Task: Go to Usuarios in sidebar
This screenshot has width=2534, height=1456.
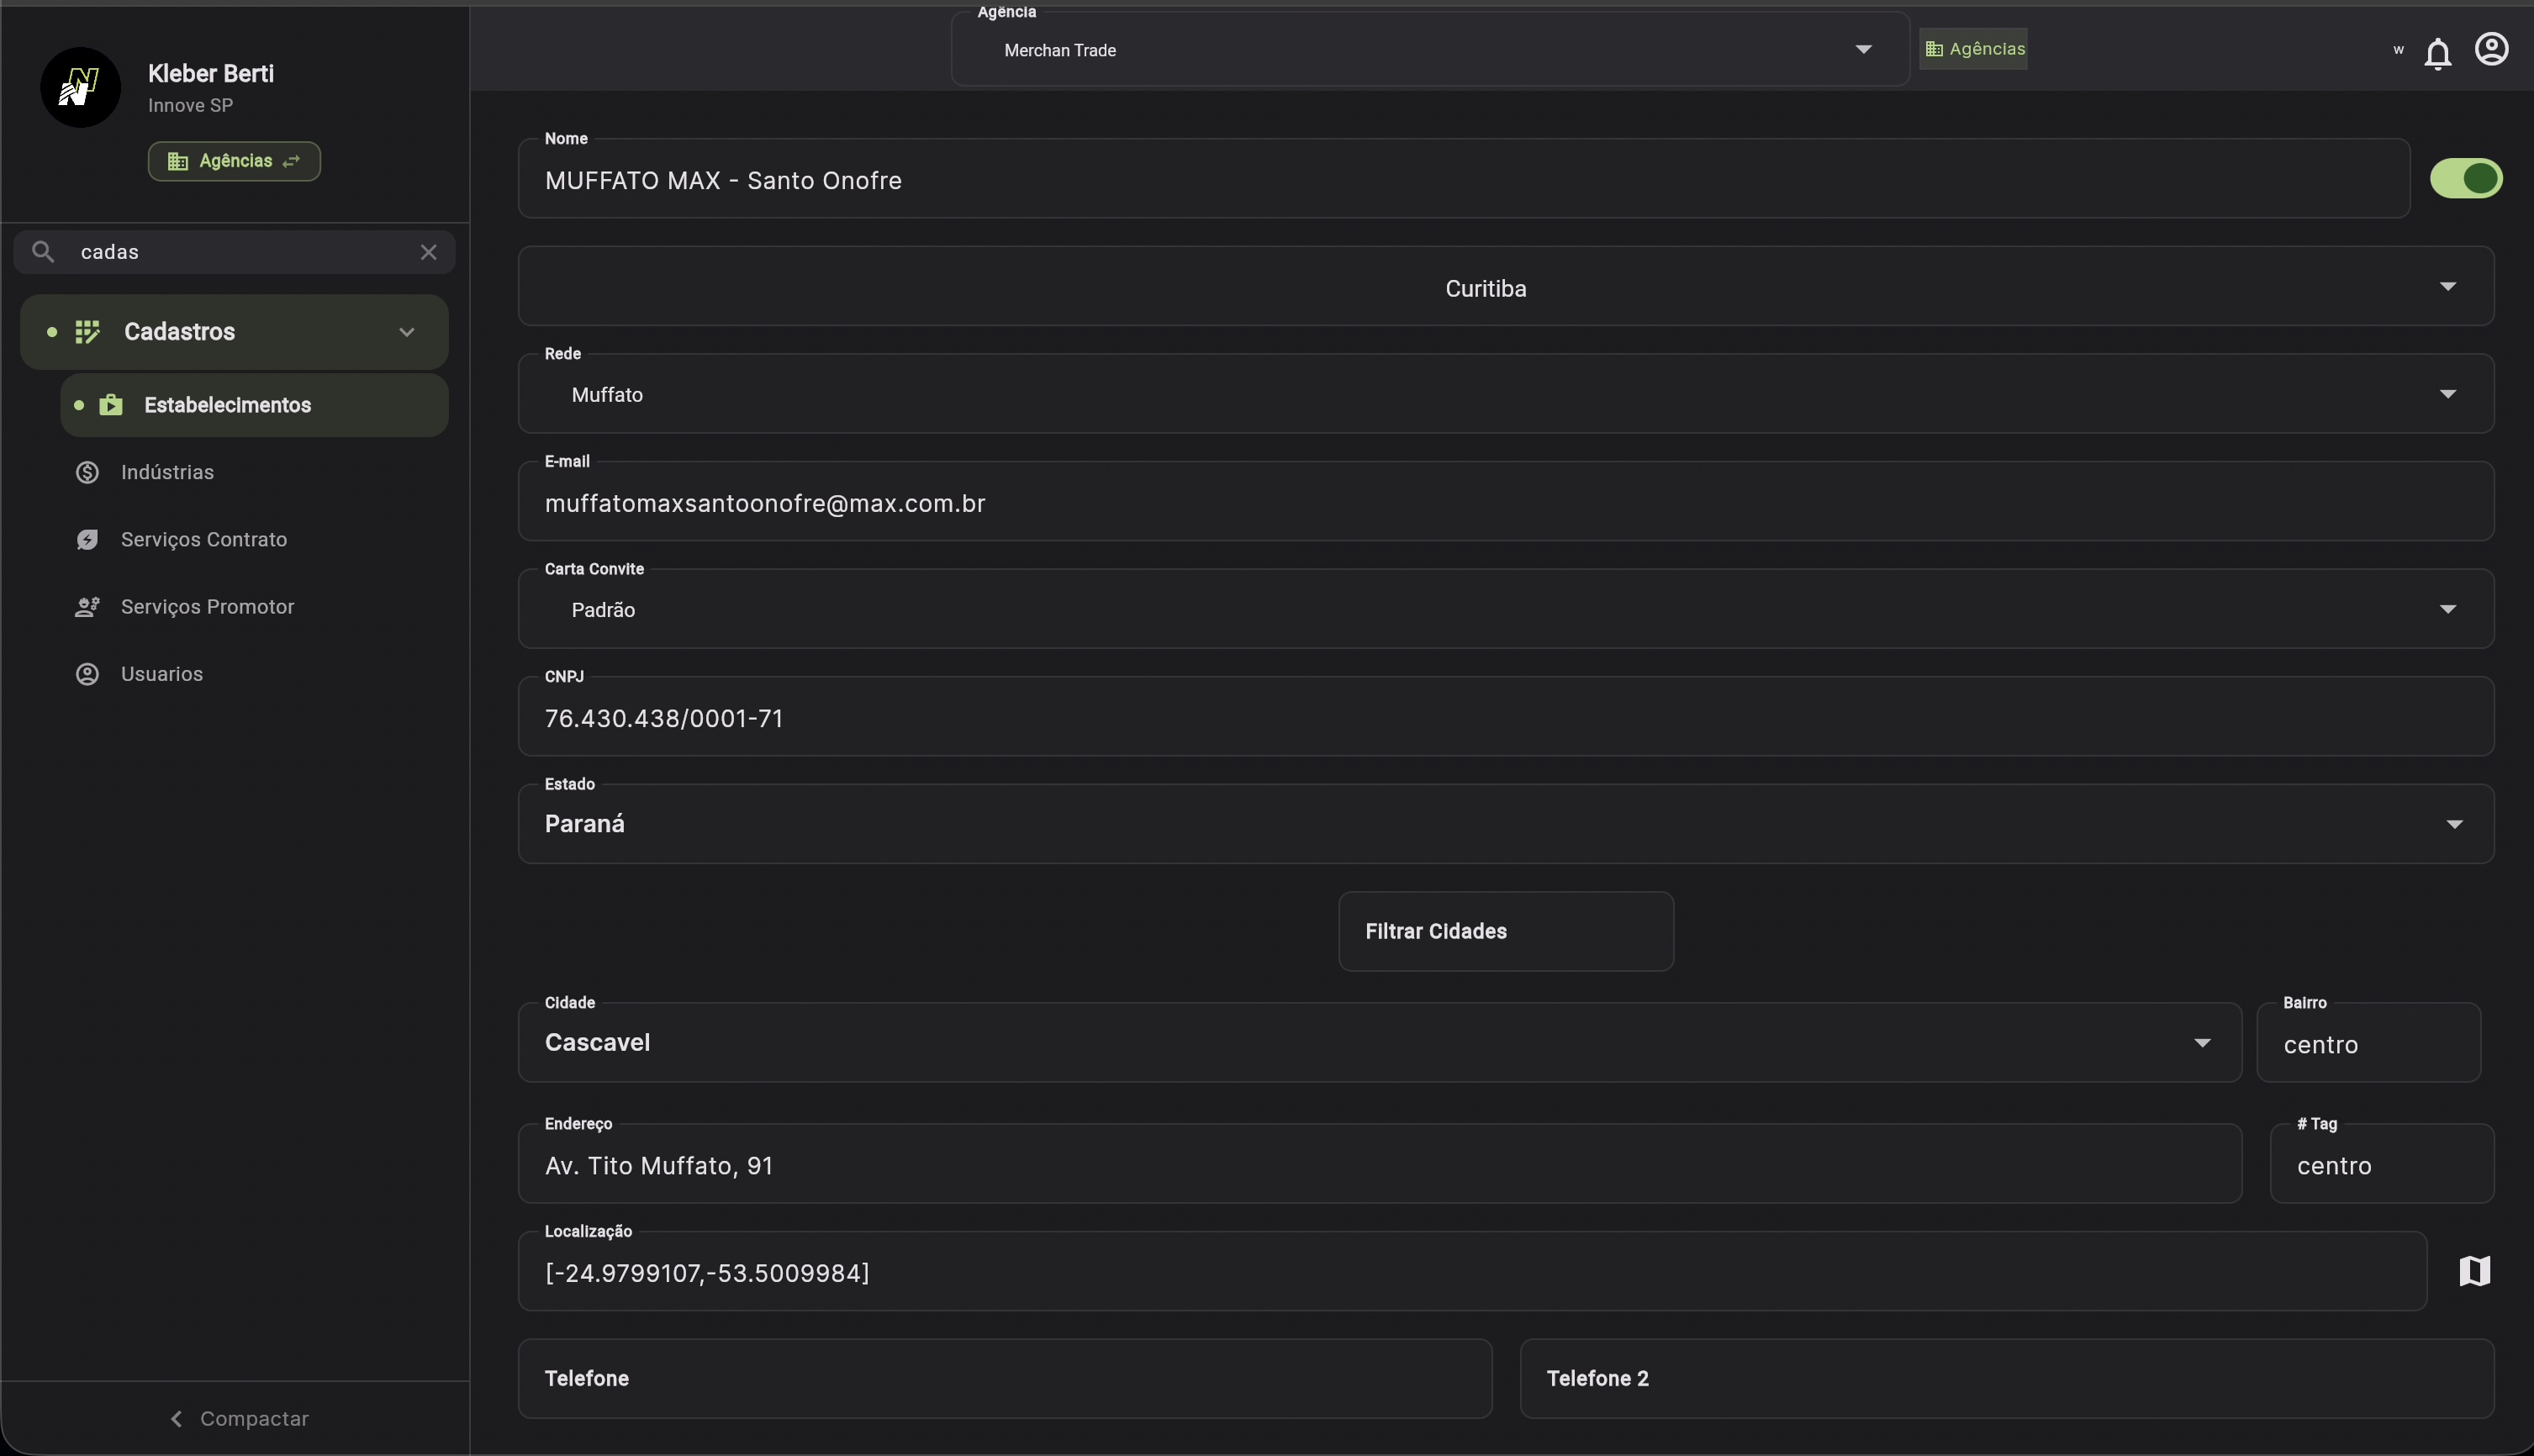Action: 161,674
